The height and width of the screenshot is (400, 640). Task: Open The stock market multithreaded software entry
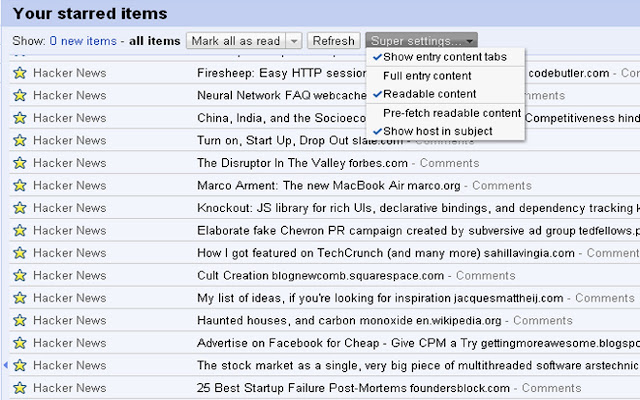(418, 365)
